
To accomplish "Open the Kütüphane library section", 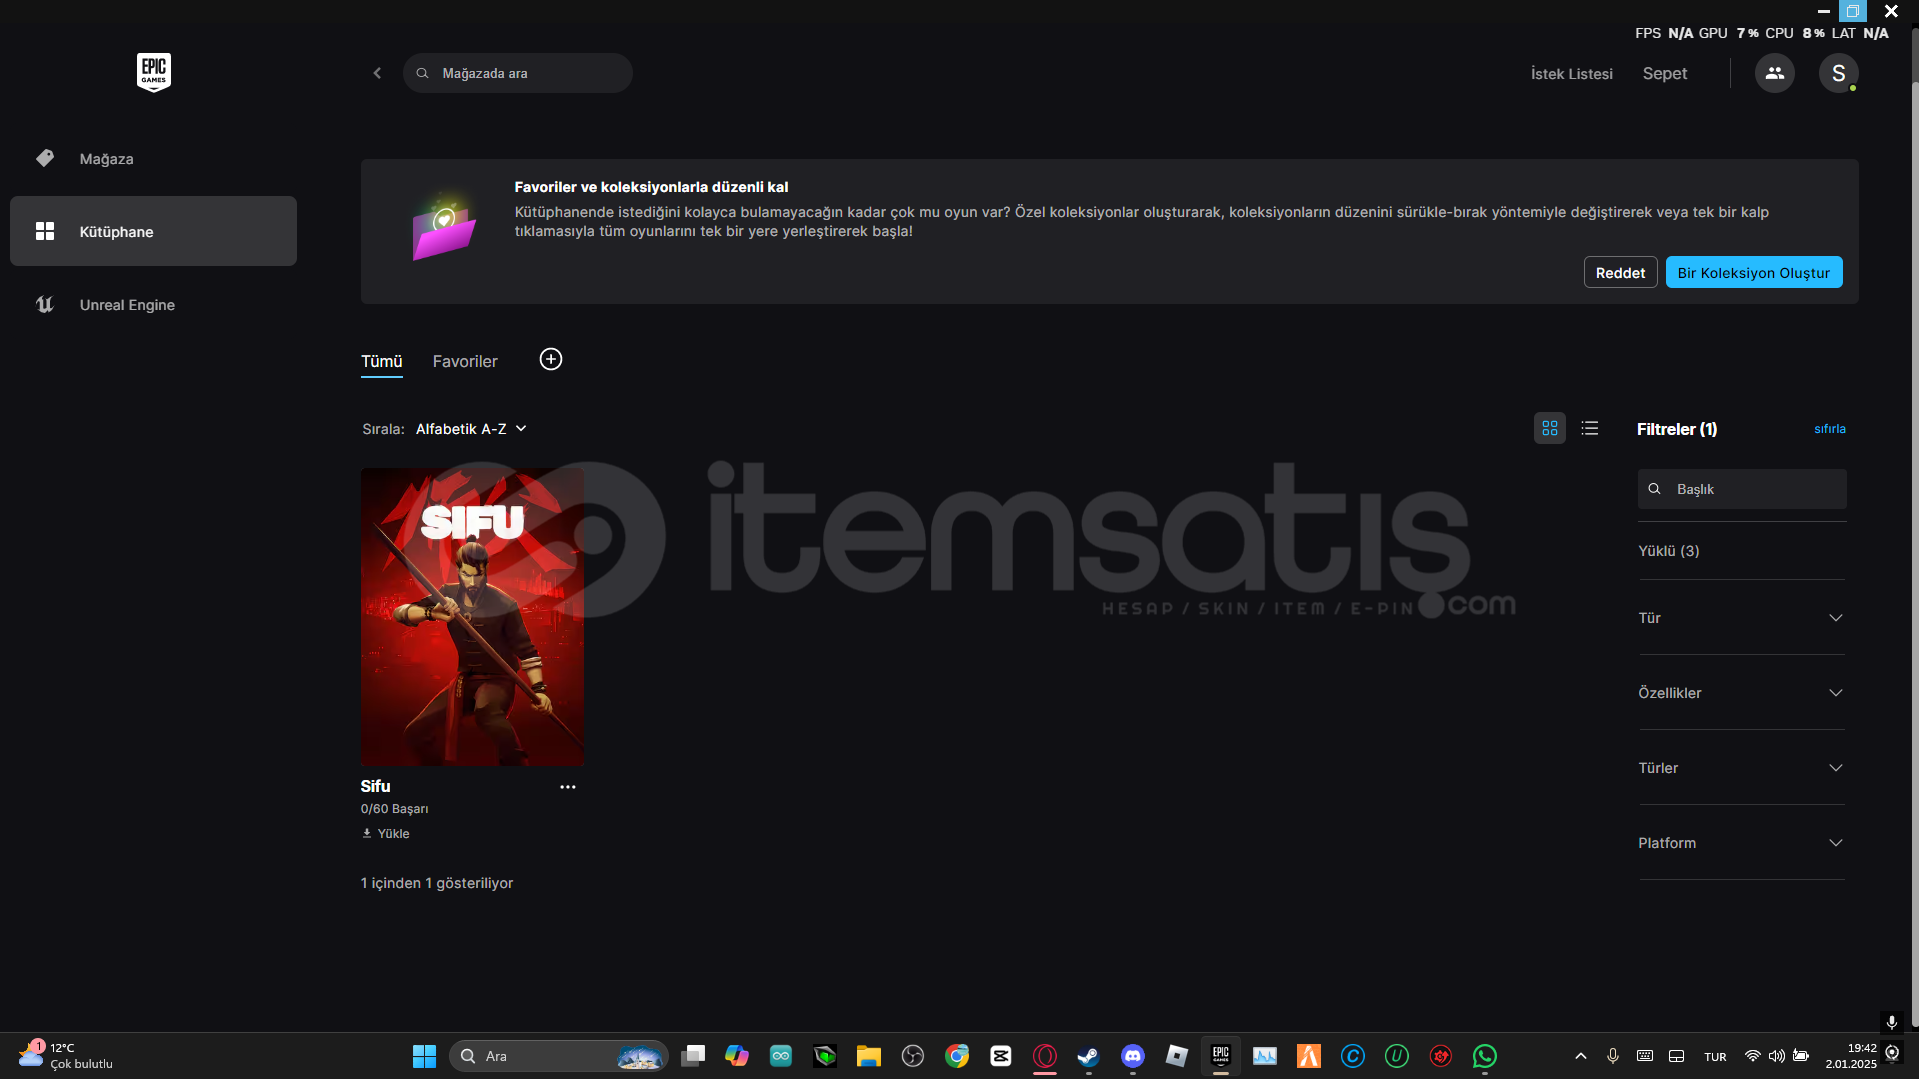I will (x=153, y=231).
